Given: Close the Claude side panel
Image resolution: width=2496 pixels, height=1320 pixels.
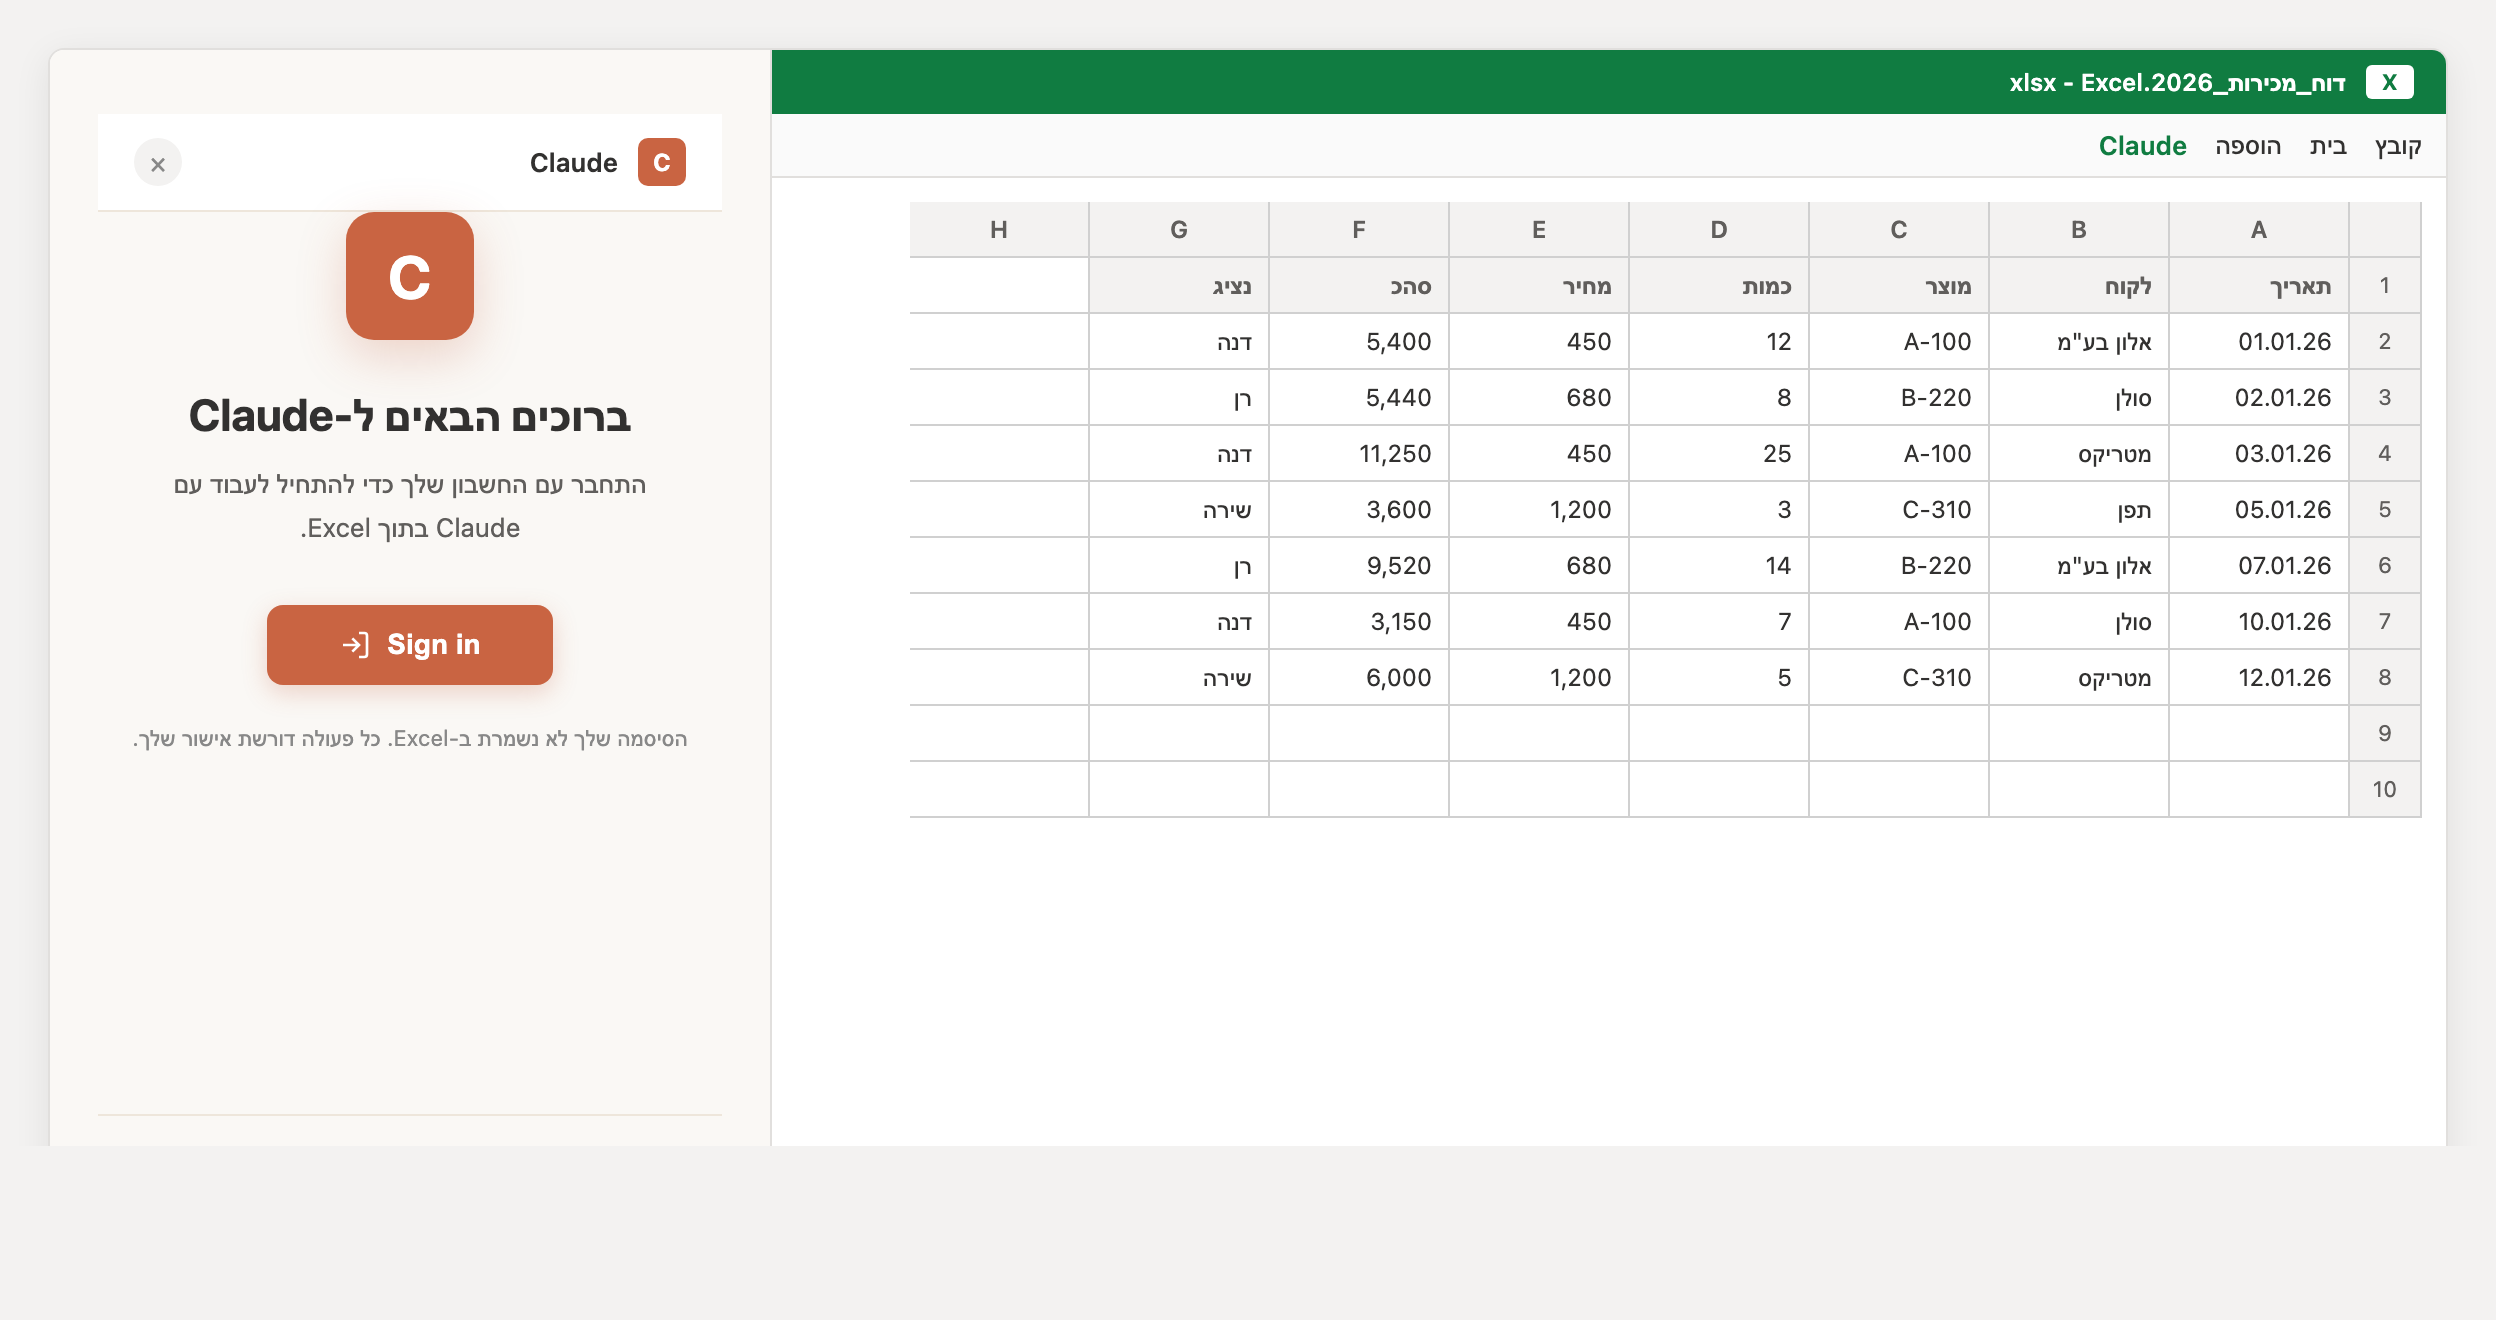Looking at the screenshot, I should (x=158, y=163).
